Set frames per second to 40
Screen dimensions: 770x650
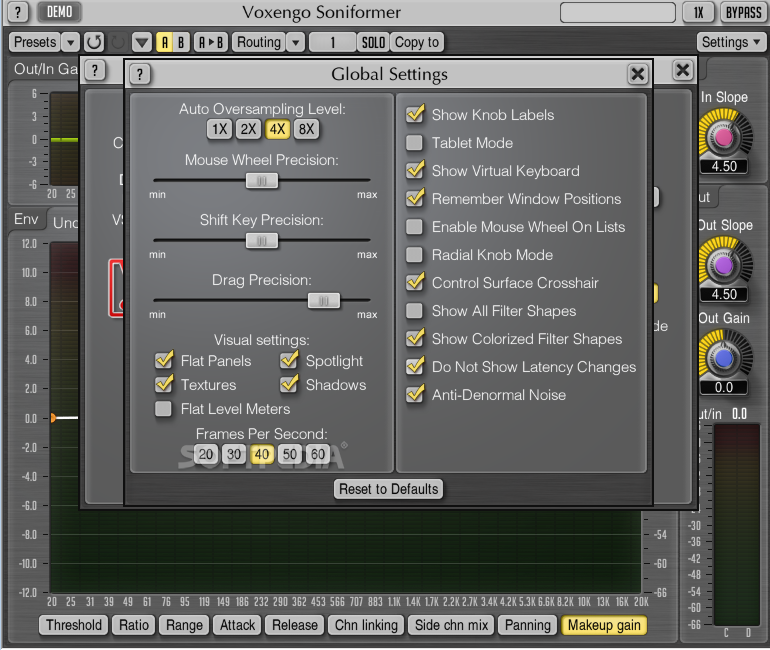(x=262, y=454)
